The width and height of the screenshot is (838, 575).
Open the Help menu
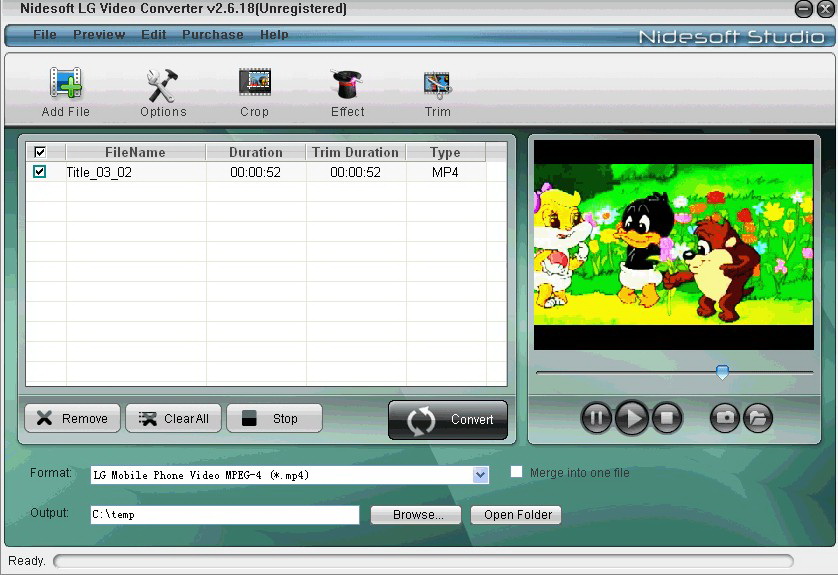click(274, 35)
